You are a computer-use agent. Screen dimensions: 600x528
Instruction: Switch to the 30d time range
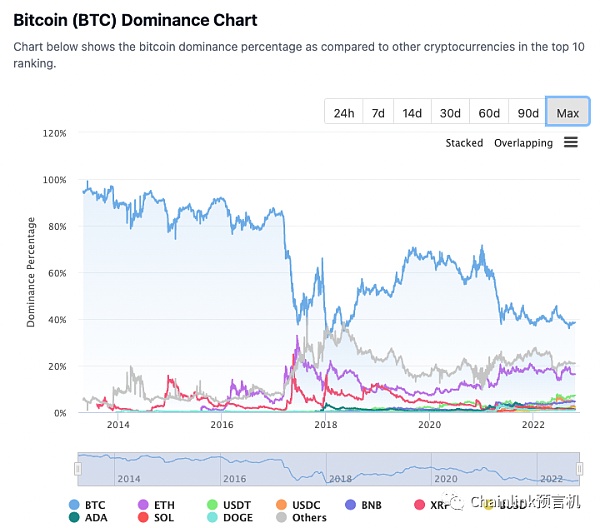pyautogui.click(x=450, y=113)
